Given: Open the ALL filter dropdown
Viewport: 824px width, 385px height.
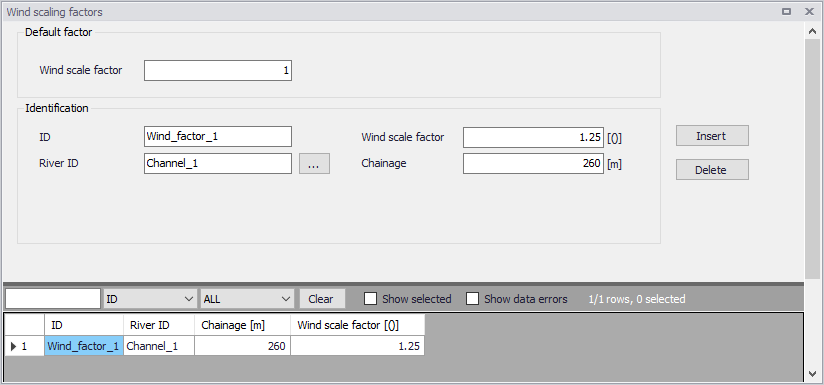Looking at the screenshot, I should click(247, 299).
